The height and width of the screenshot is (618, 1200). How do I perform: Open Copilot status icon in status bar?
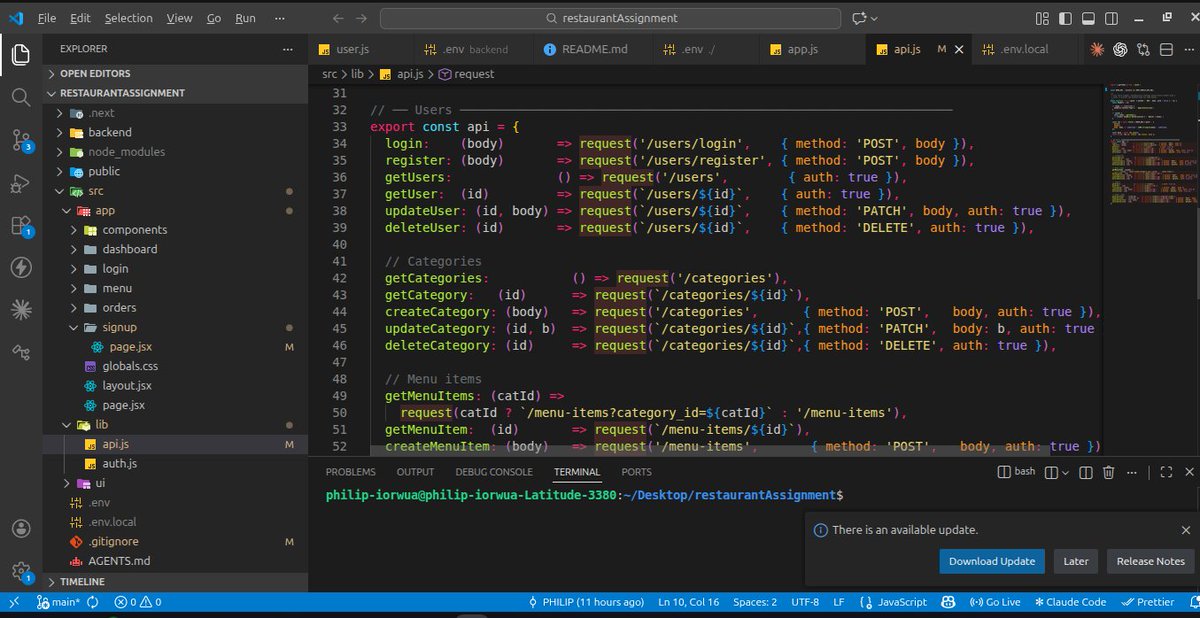click(949, 602)
